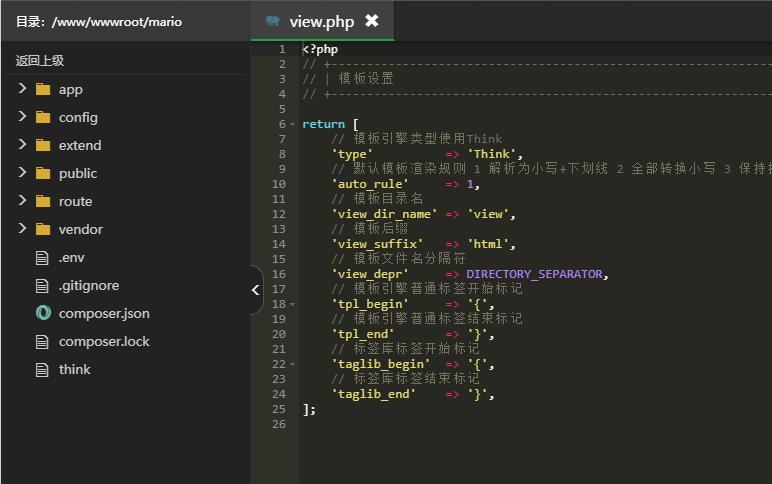Expand the extend folder chevron
Screen dimensions: 772x484
pos(22,144)
